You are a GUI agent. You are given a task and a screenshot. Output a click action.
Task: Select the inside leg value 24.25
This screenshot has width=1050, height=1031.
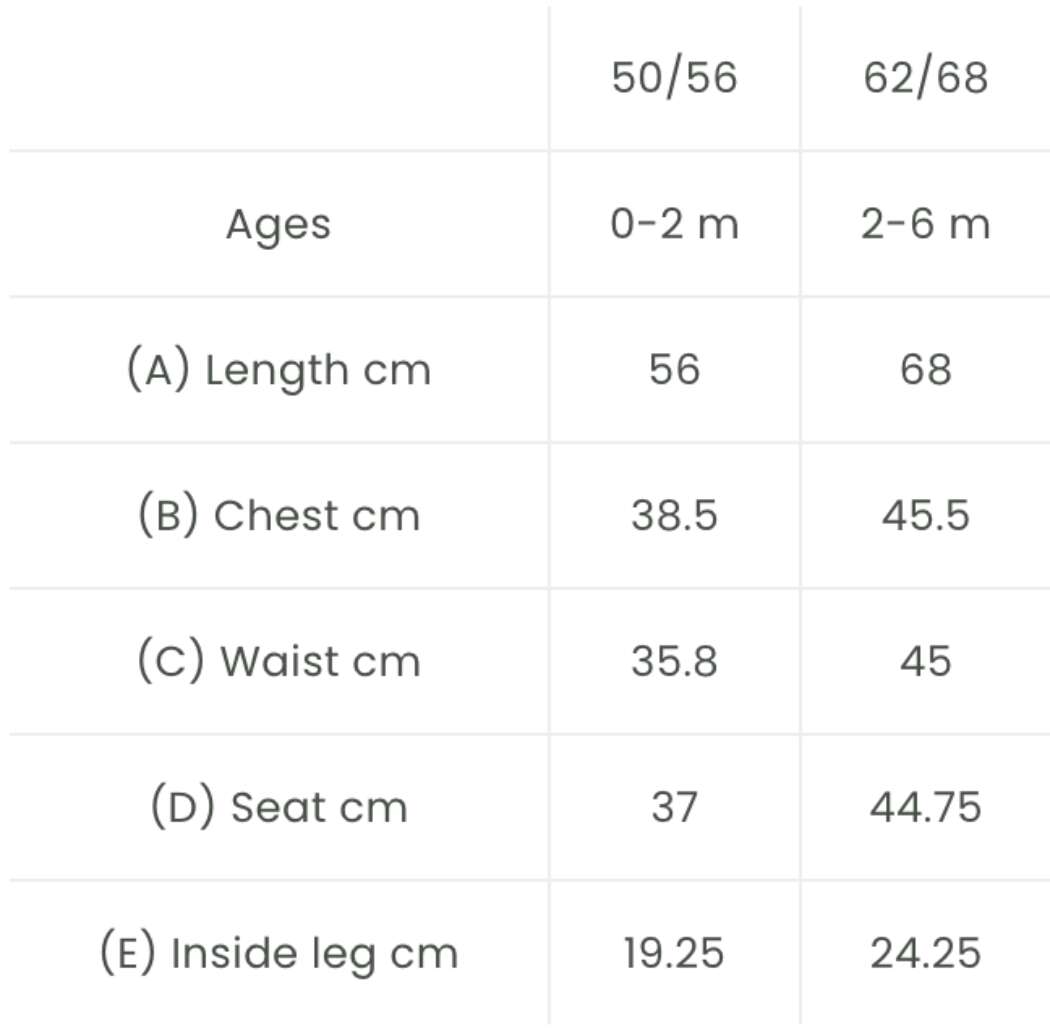click(x=925, y=953)
